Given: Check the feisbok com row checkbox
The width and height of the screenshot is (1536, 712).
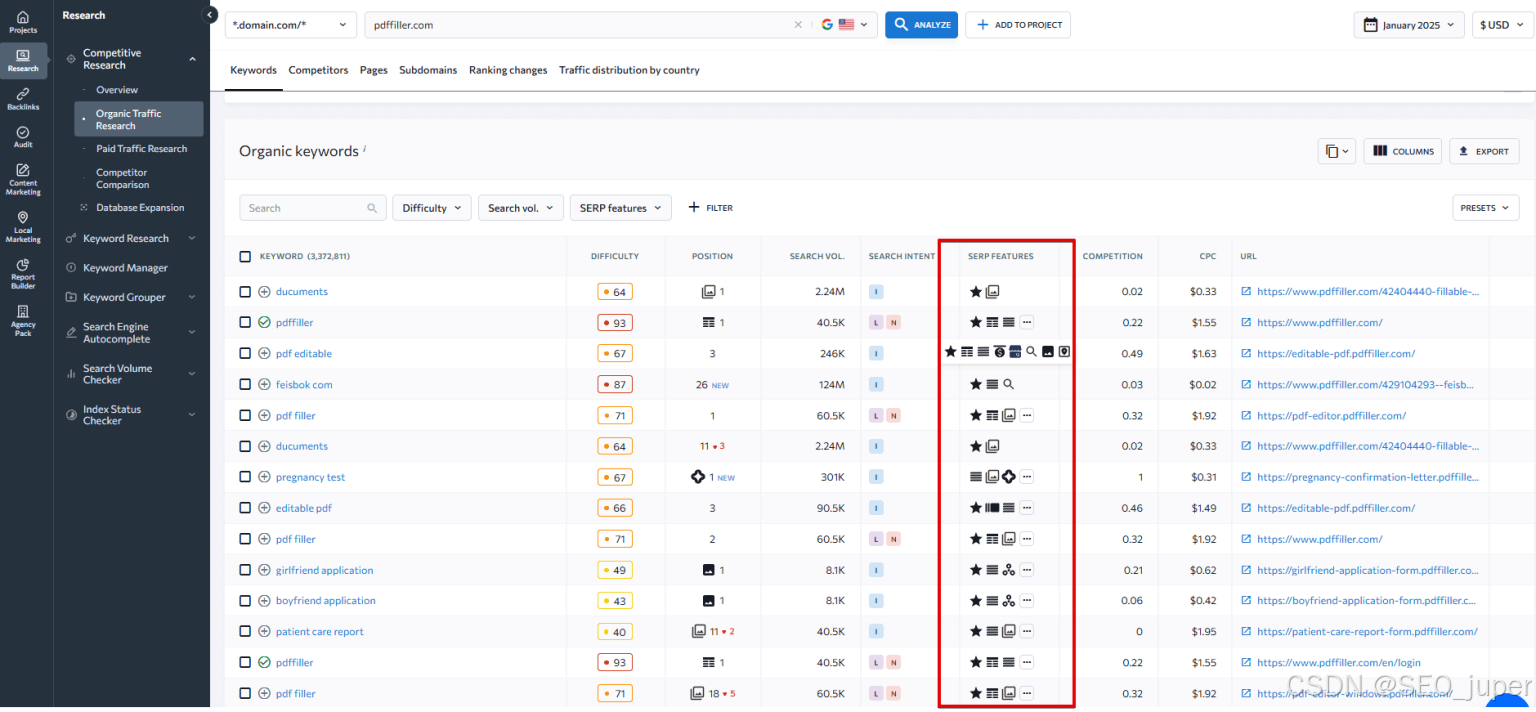Looking at the screenshot, I should point(245,384).
